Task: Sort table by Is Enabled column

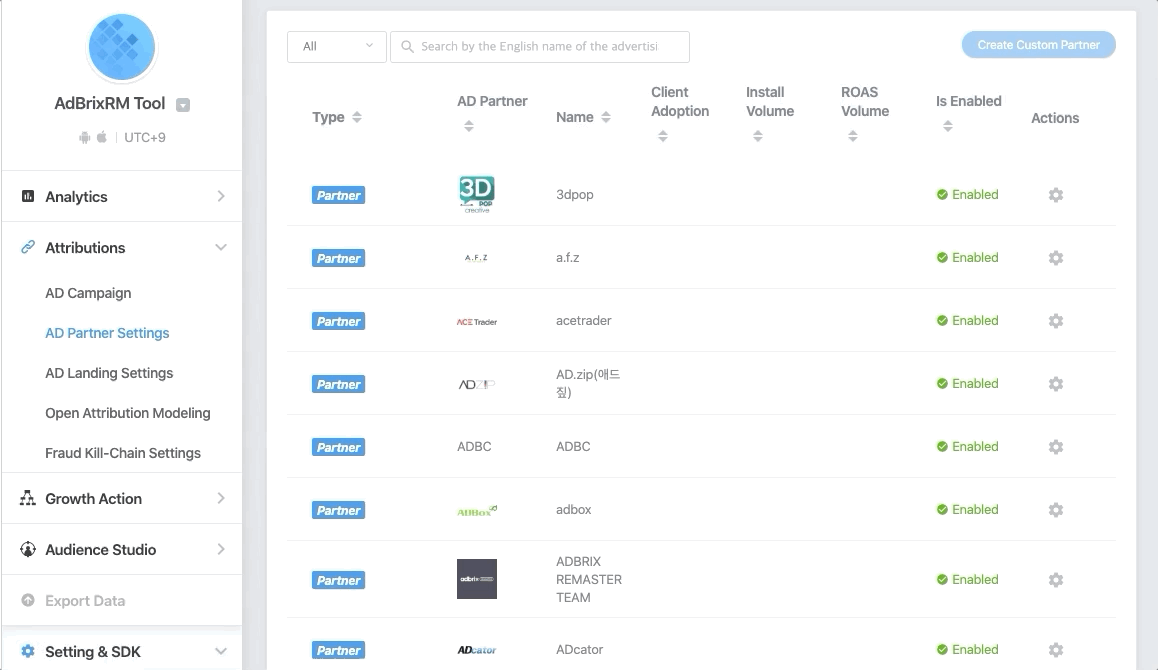Action: click(x=948, y=126)
